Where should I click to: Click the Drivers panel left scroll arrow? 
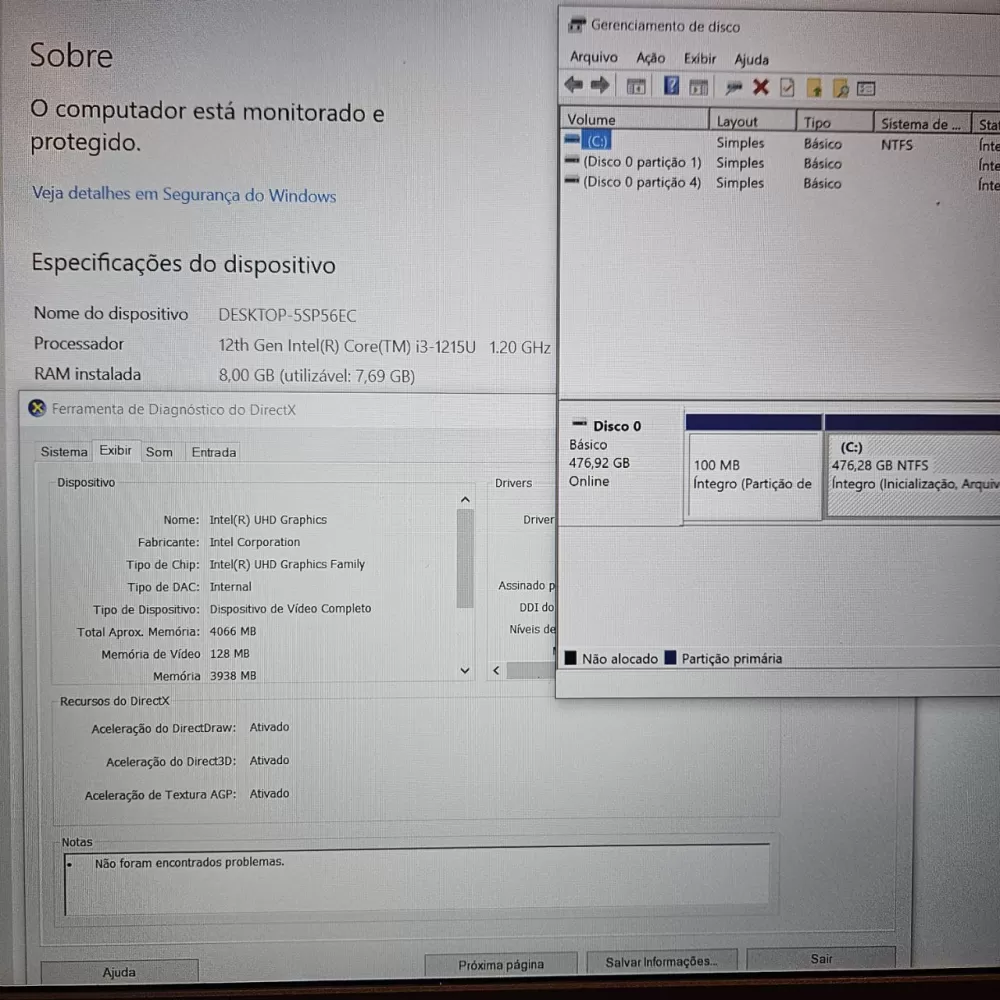click(x=497, y=670)
